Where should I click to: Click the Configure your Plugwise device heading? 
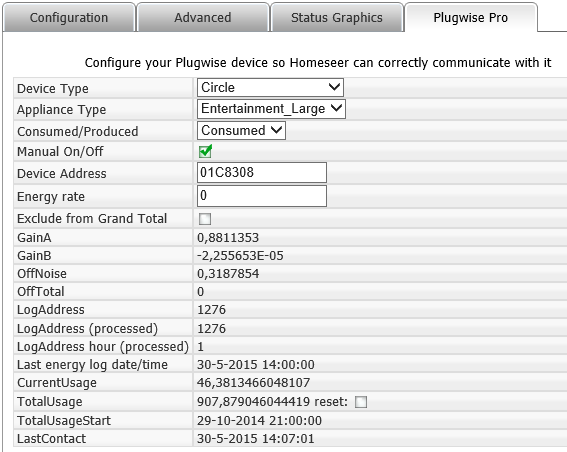tap(318, 63)
